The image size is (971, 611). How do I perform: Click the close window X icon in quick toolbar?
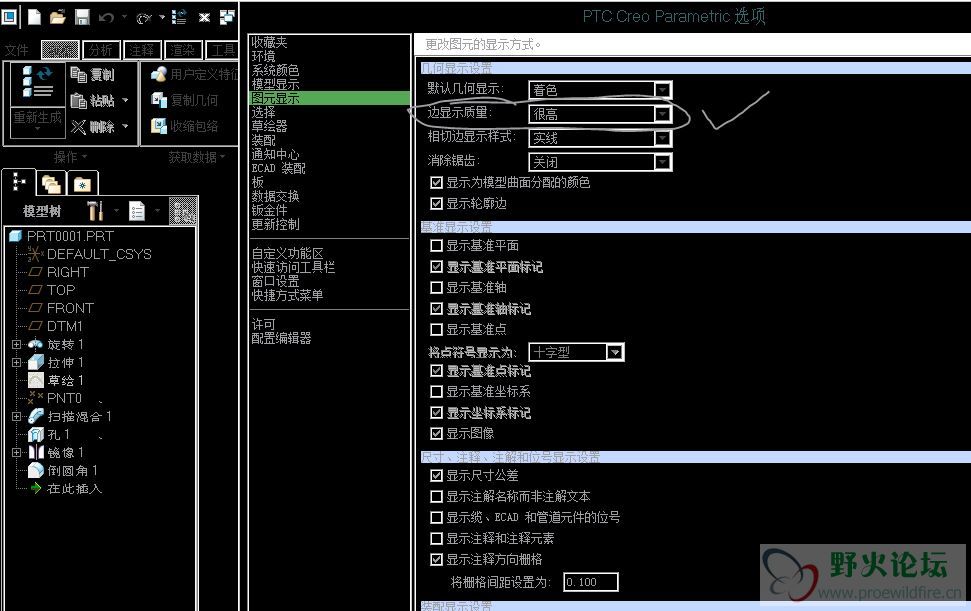point(204,17)
